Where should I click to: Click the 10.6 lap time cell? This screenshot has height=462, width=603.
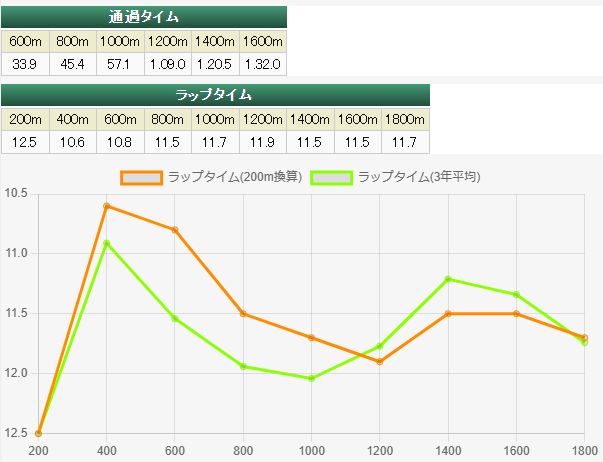[72, 142]
